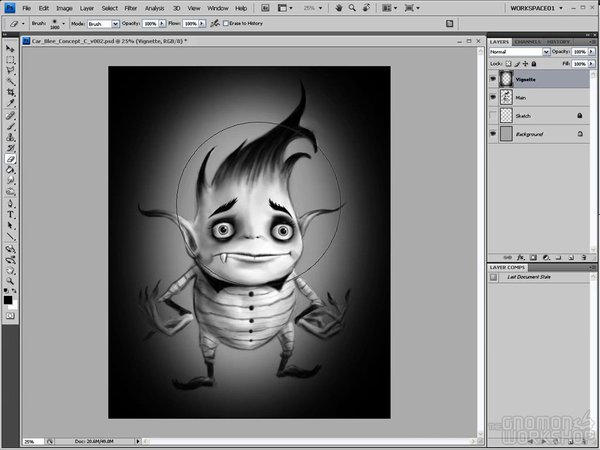
Task: Click the foreground color swatch
Action: click(9, 299)
